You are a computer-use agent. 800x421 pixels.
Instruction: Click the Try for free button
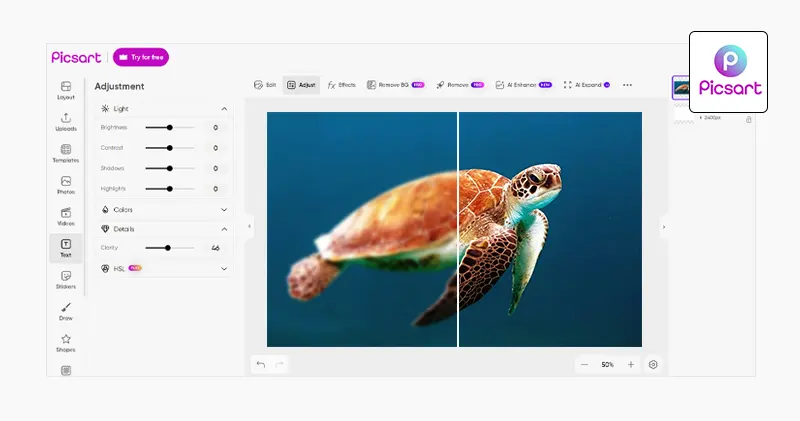click(141, 57)
